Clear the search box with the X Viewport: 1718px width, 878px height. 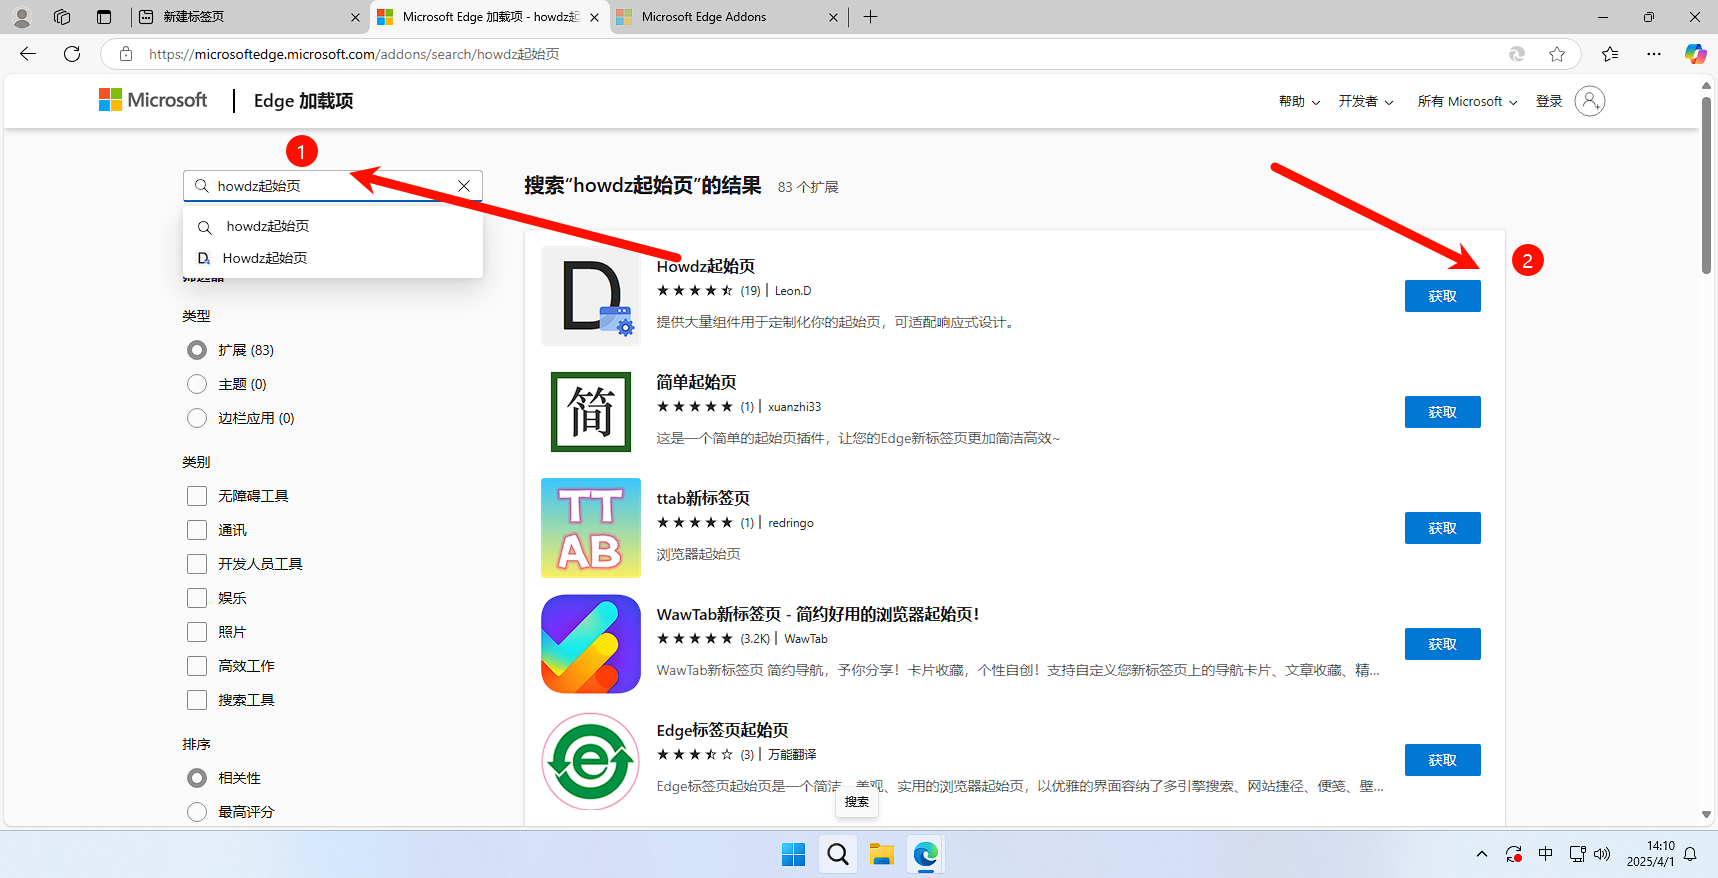click(x=464, y=186)
